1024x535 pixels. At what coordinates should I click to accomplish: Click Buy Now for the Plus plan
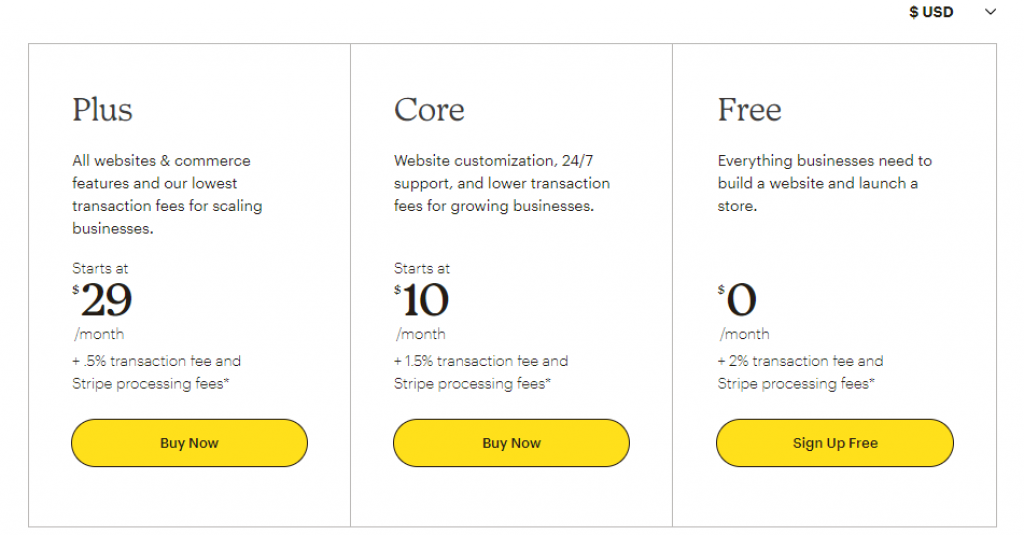pos(189,443)
